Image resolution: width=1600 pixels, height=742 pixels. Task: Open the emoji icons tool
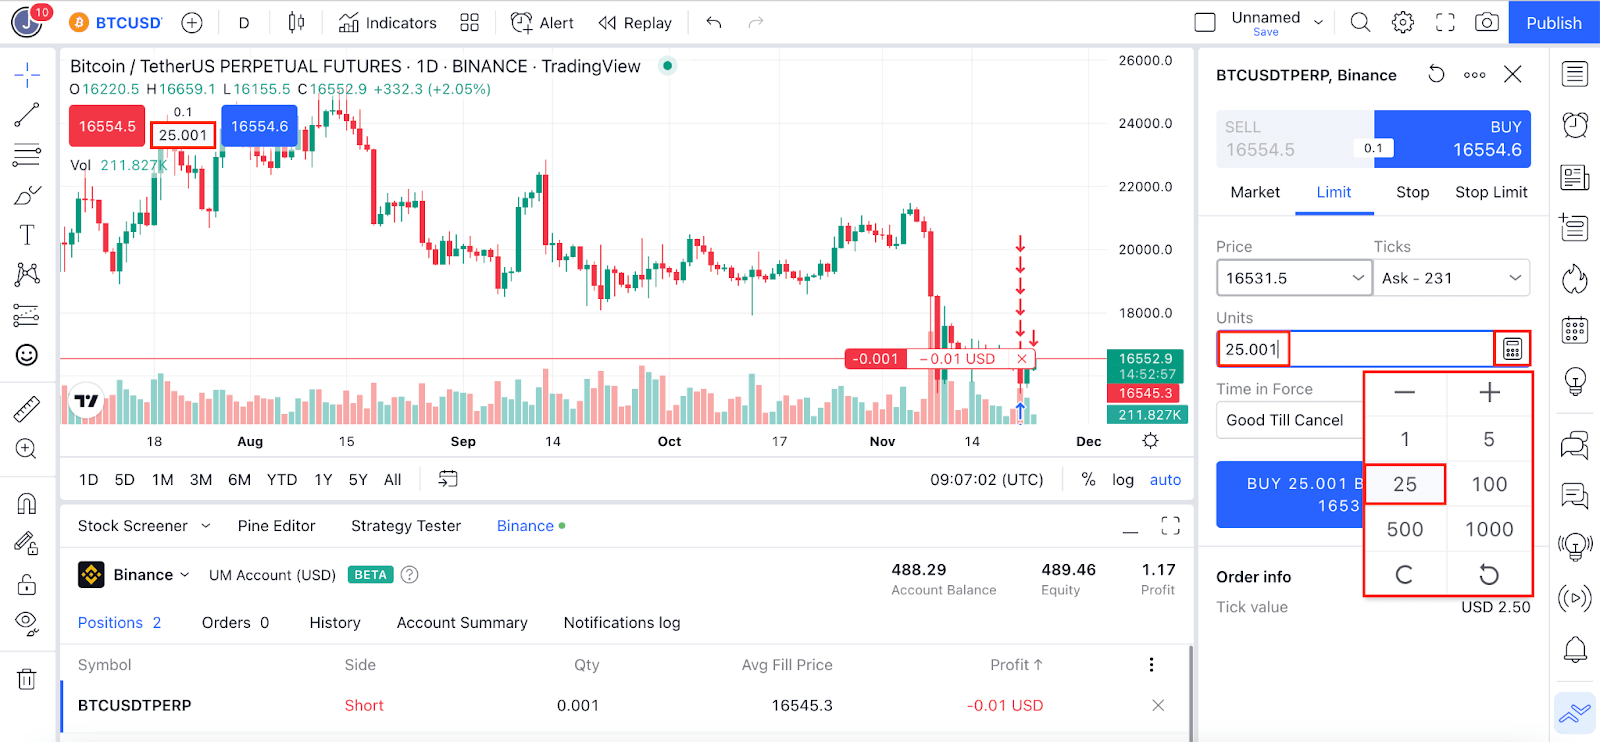27,355
